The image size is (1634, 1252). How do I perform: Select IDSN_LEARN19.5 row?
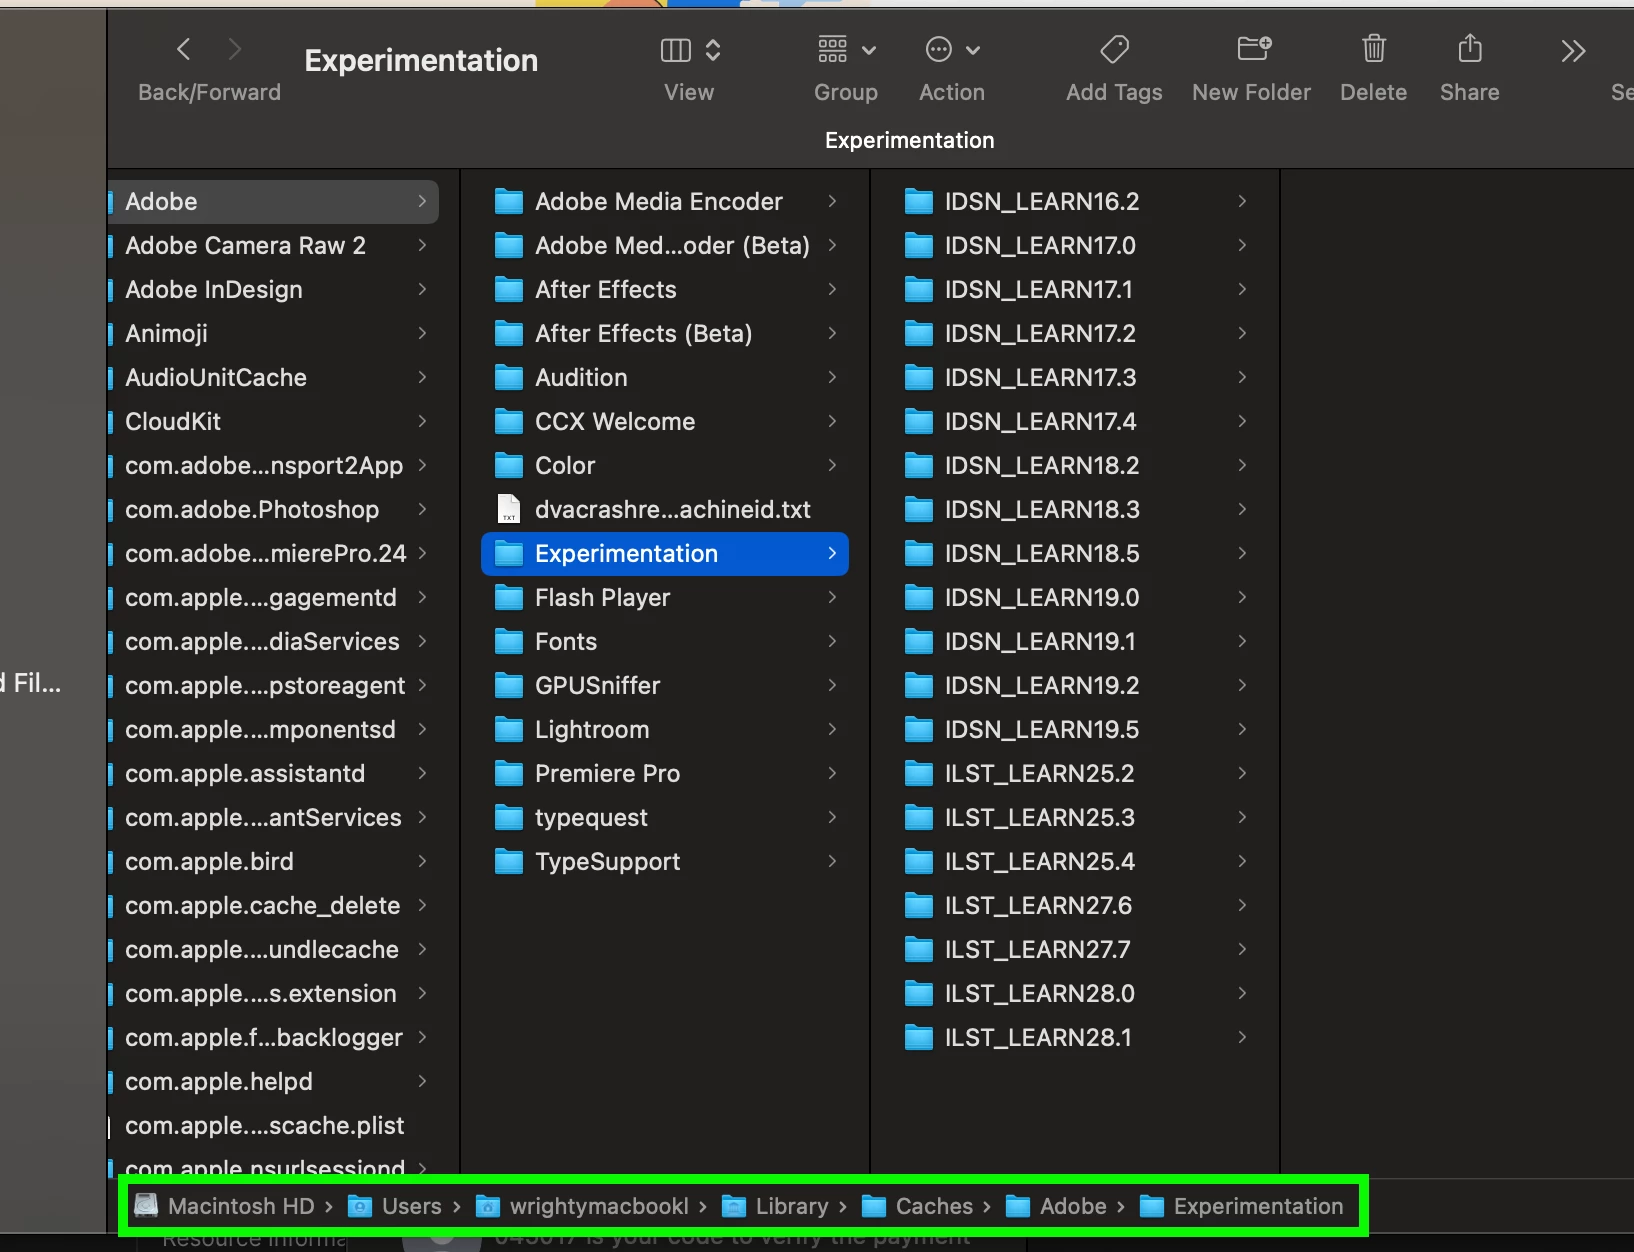pos(1075,730)
